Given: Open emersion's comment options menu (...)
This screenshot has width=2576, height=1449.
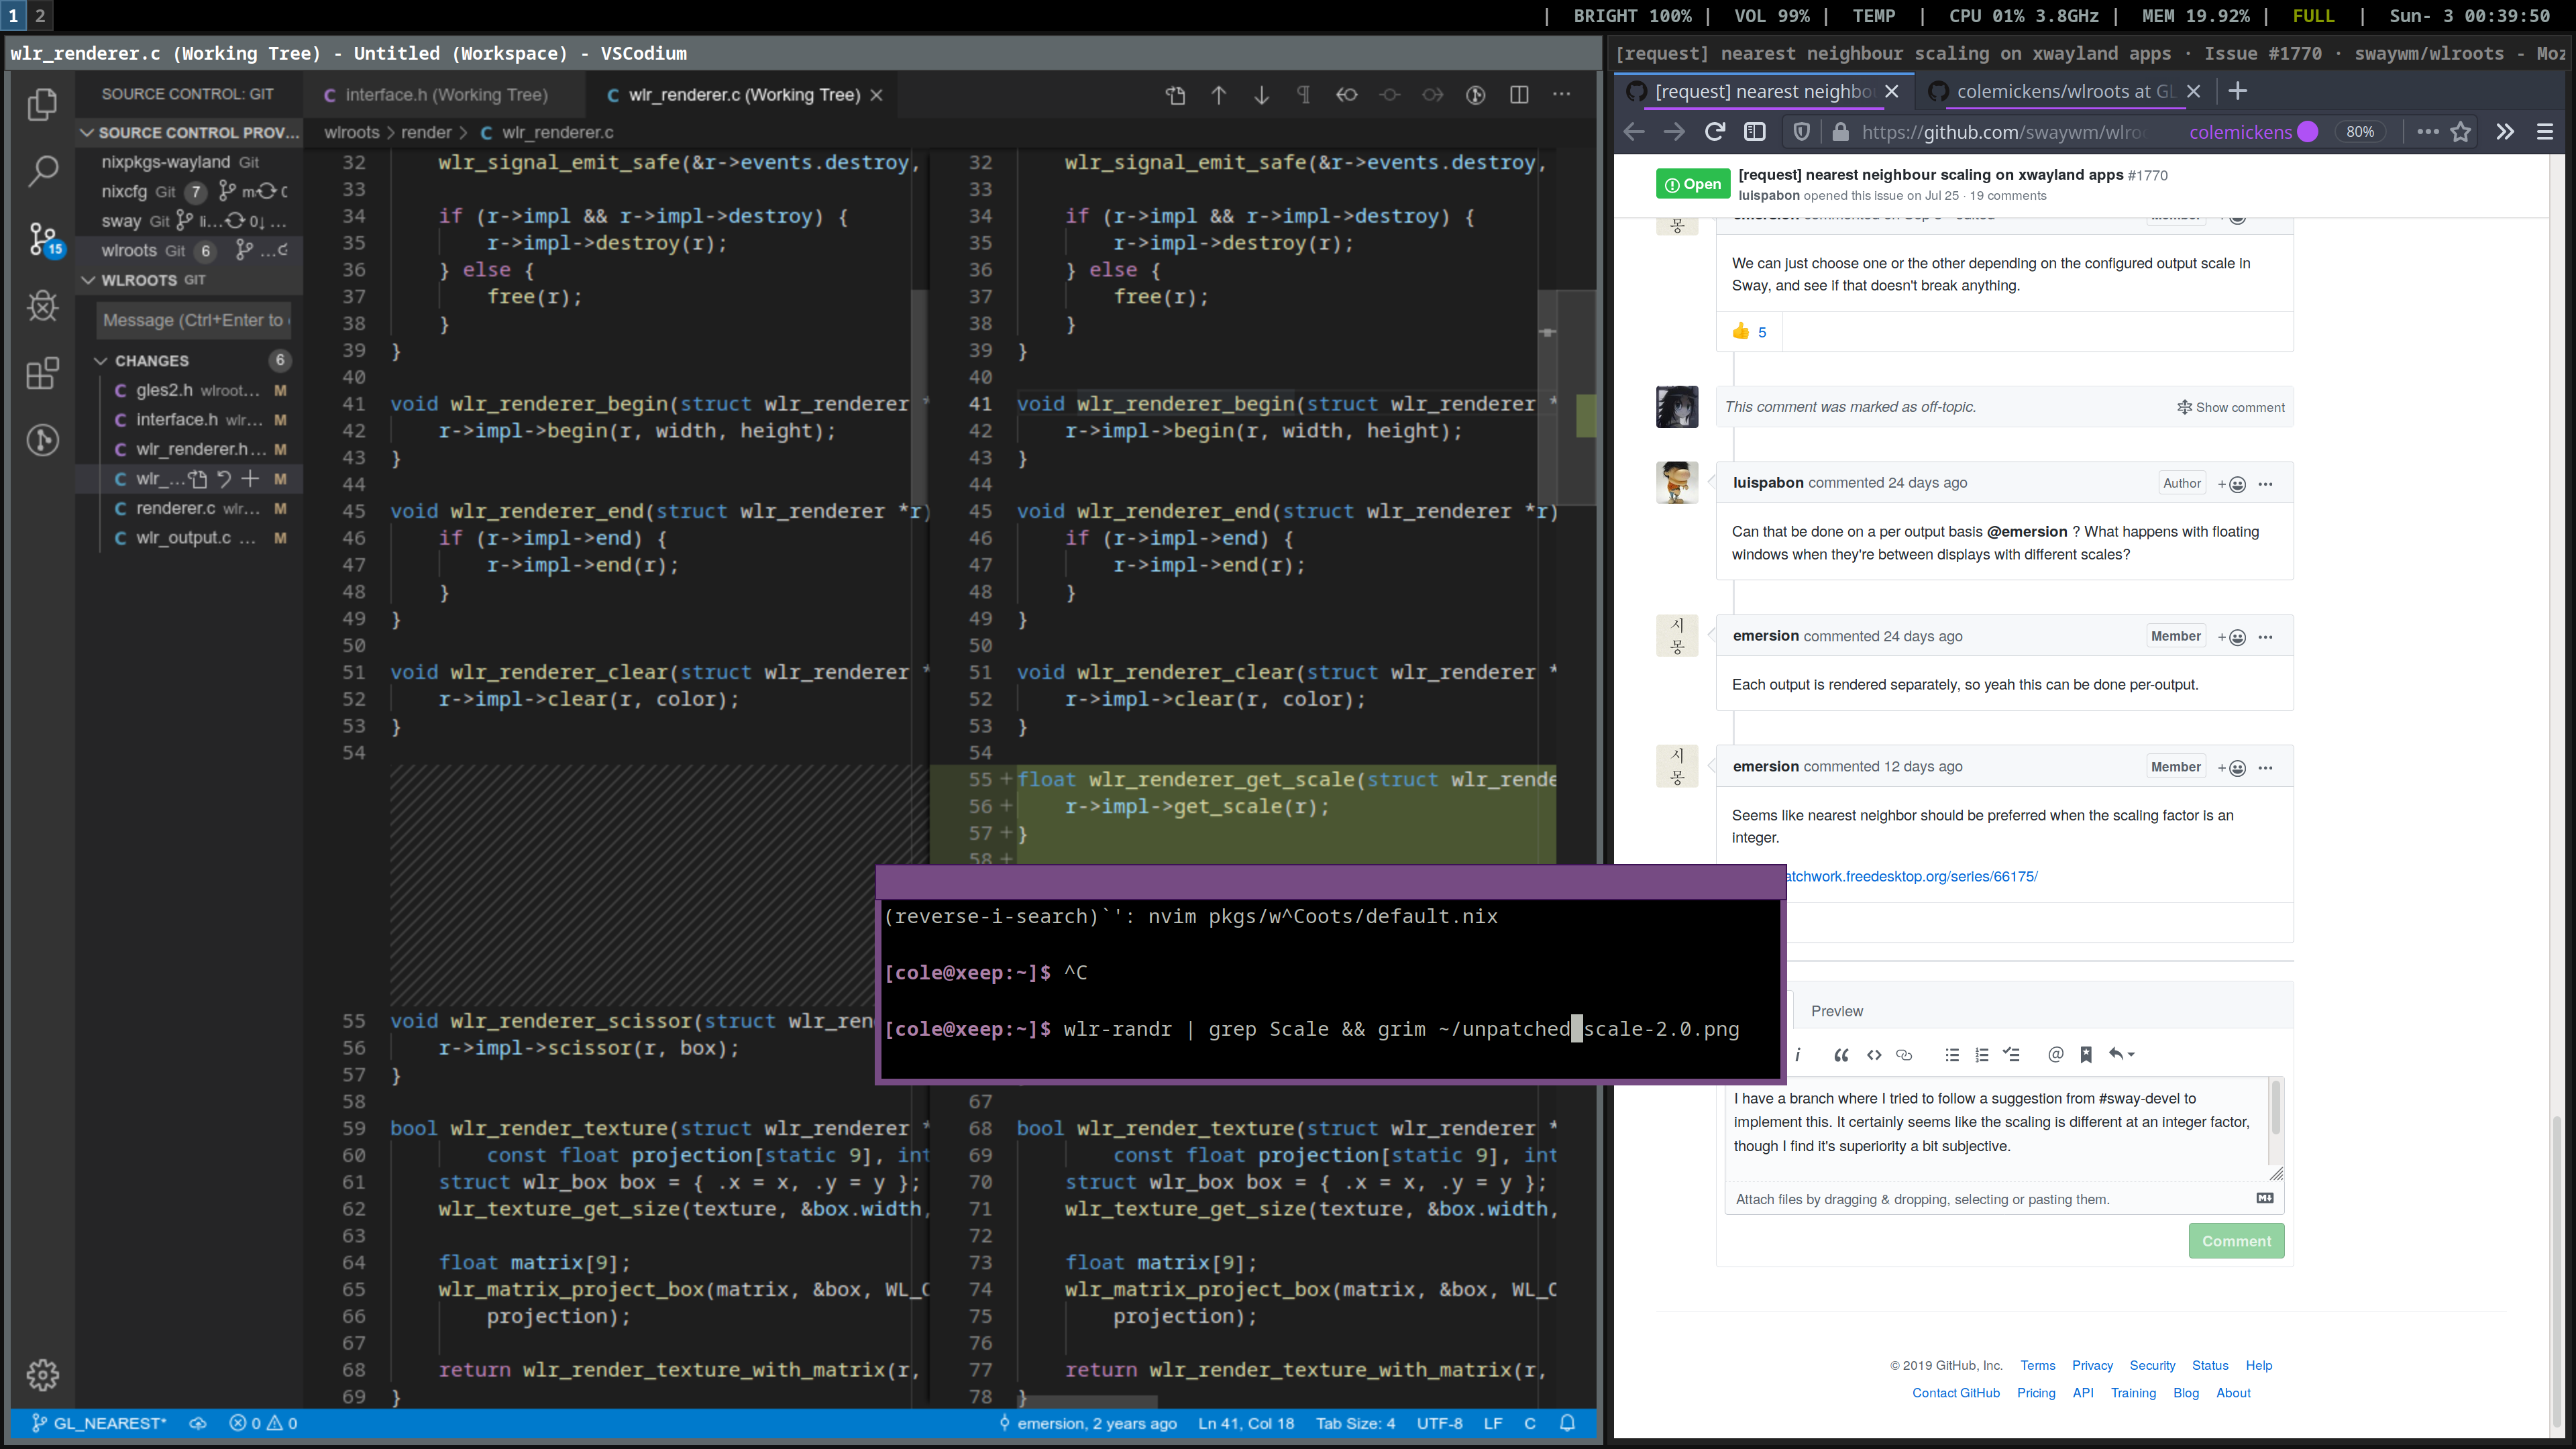Looking at the screenshot, I should click(x=2266, y=636).
